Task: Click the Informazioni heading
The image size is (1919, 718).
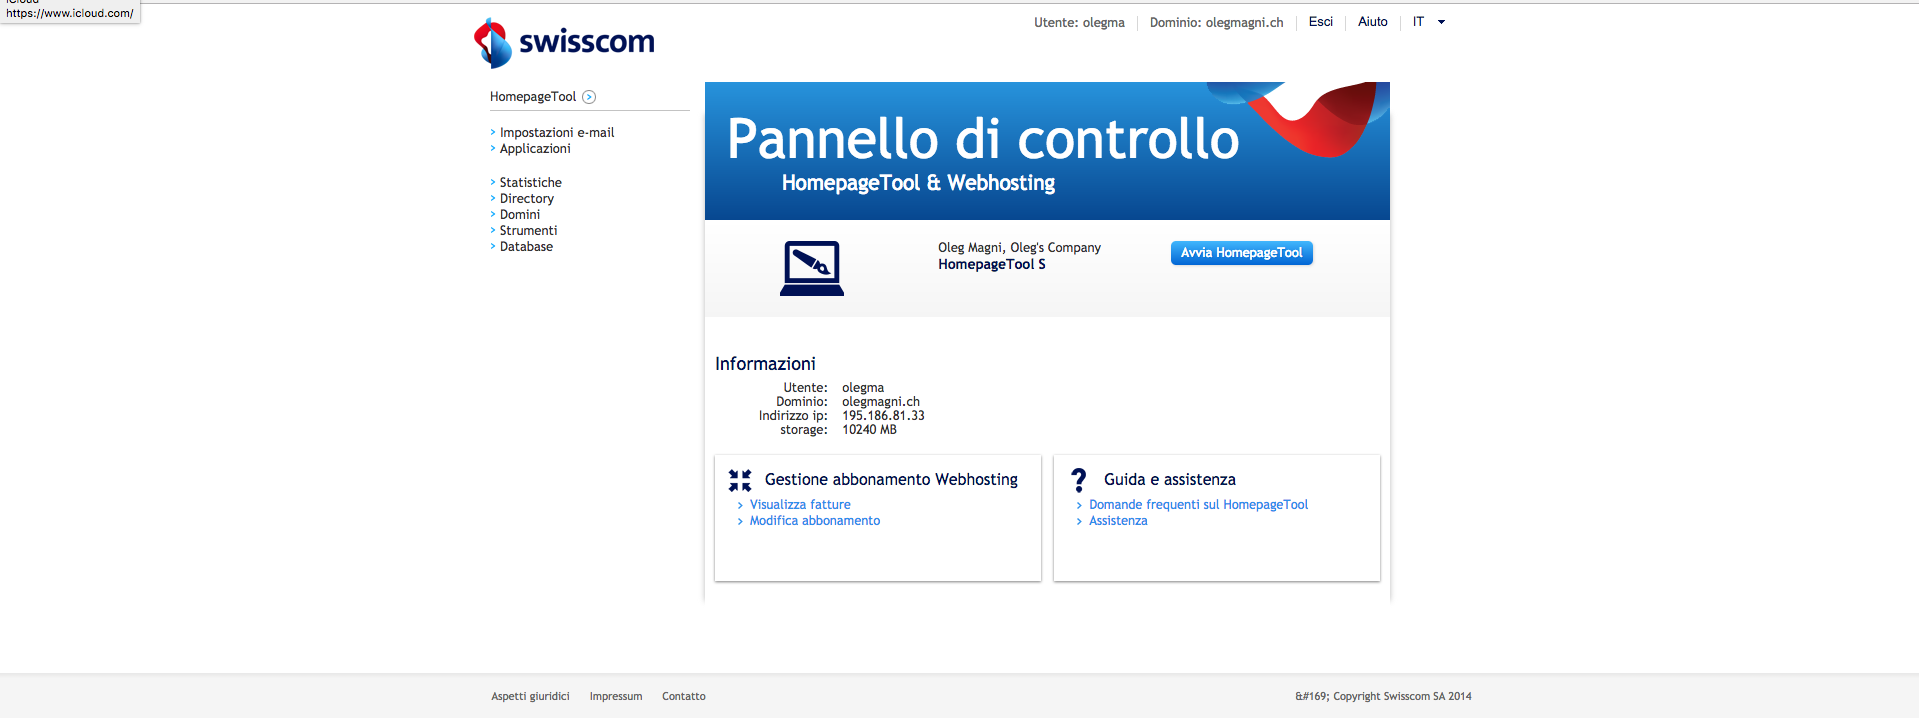Action: pos(765,364)
